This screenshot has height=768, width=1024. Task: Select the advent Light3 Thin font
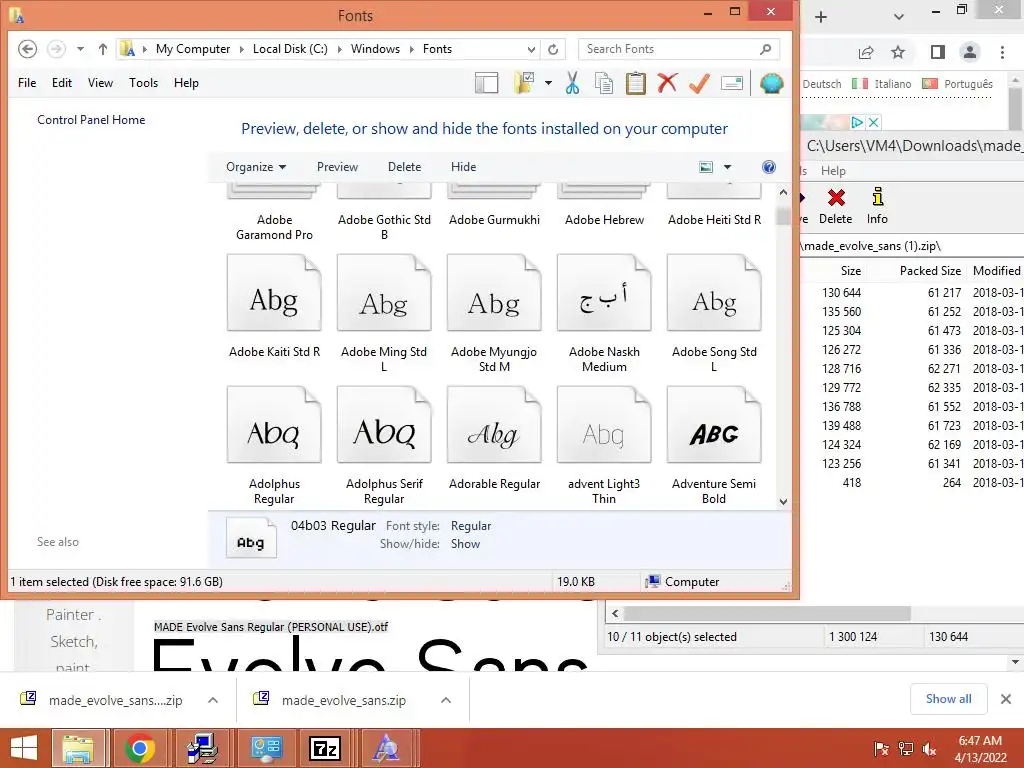pyautogui.click(x=604, y=445)
